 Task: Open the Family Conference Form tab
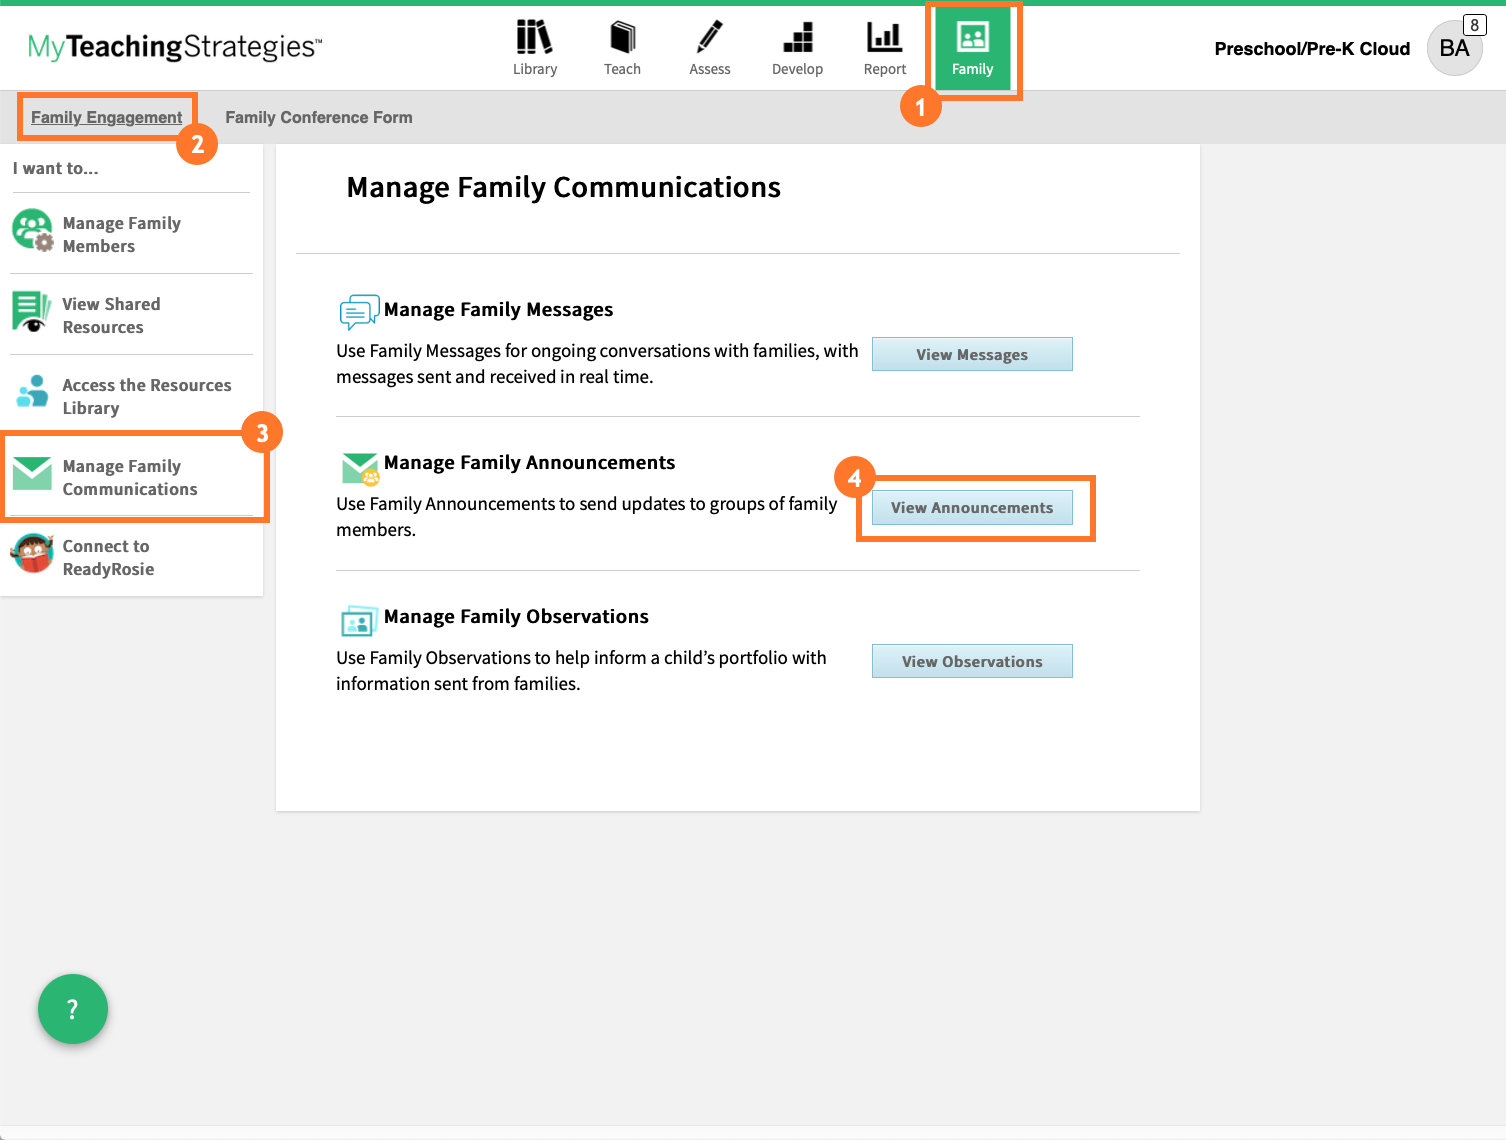tap(318, 117)
